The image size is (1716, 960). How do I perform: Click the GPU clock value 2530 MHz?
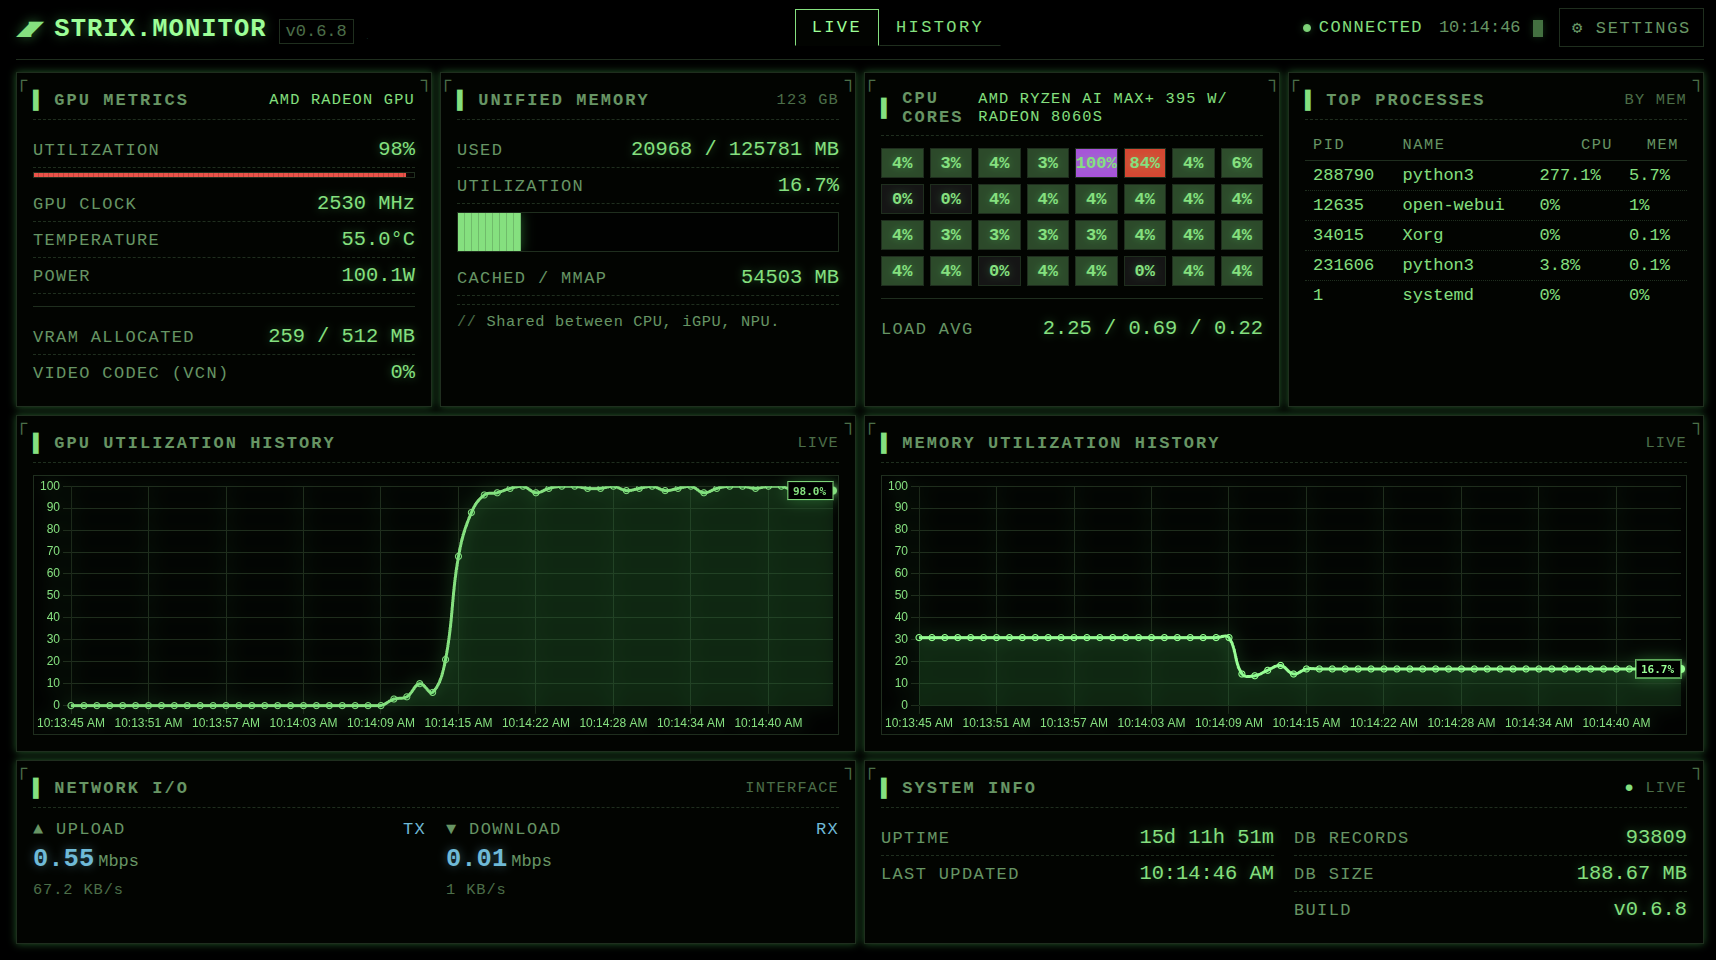[x=366, y=203]
